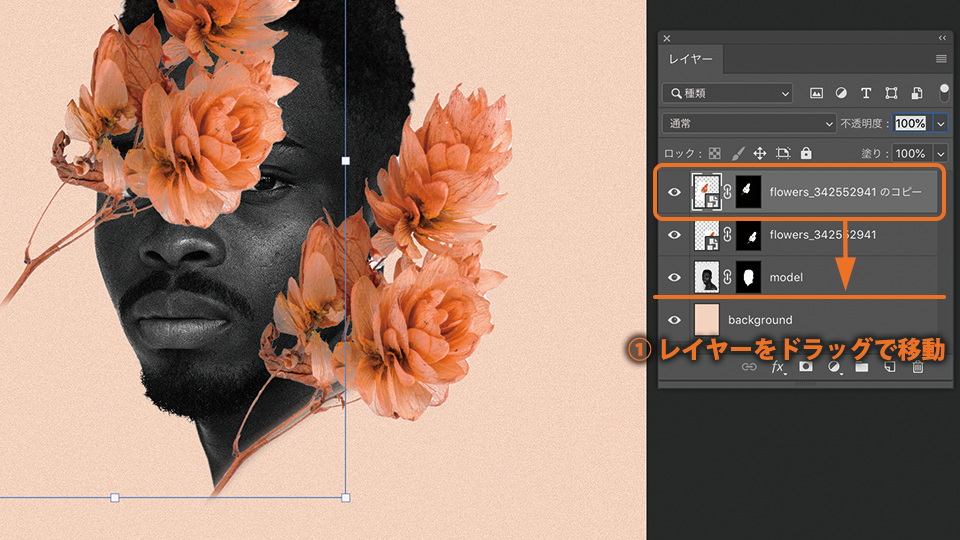
Task: Open the Layers panel options menu
Action: tap(941, 59)
